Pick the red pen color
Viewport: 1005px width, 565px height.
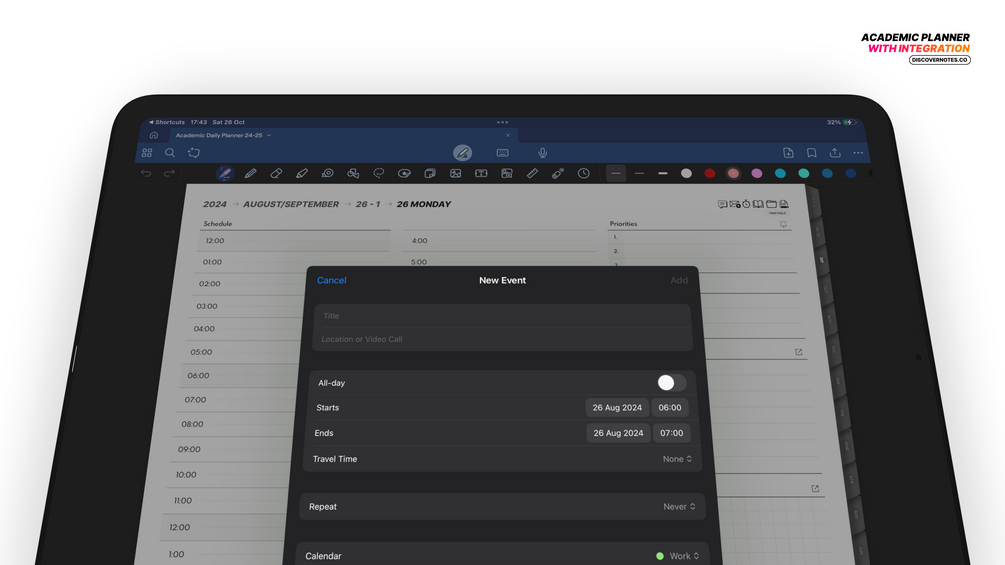[x=710, y=173]
